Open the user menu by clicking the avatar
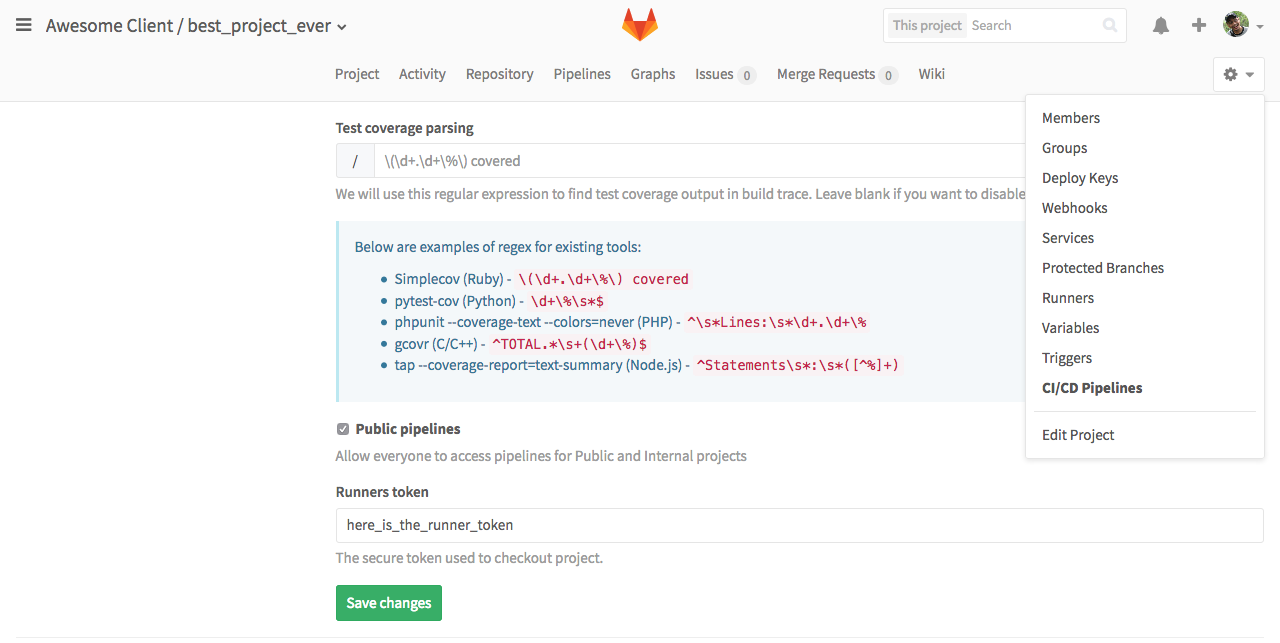The height and width of the screenshot is (643, 1280). click(x=1235, y=25)
